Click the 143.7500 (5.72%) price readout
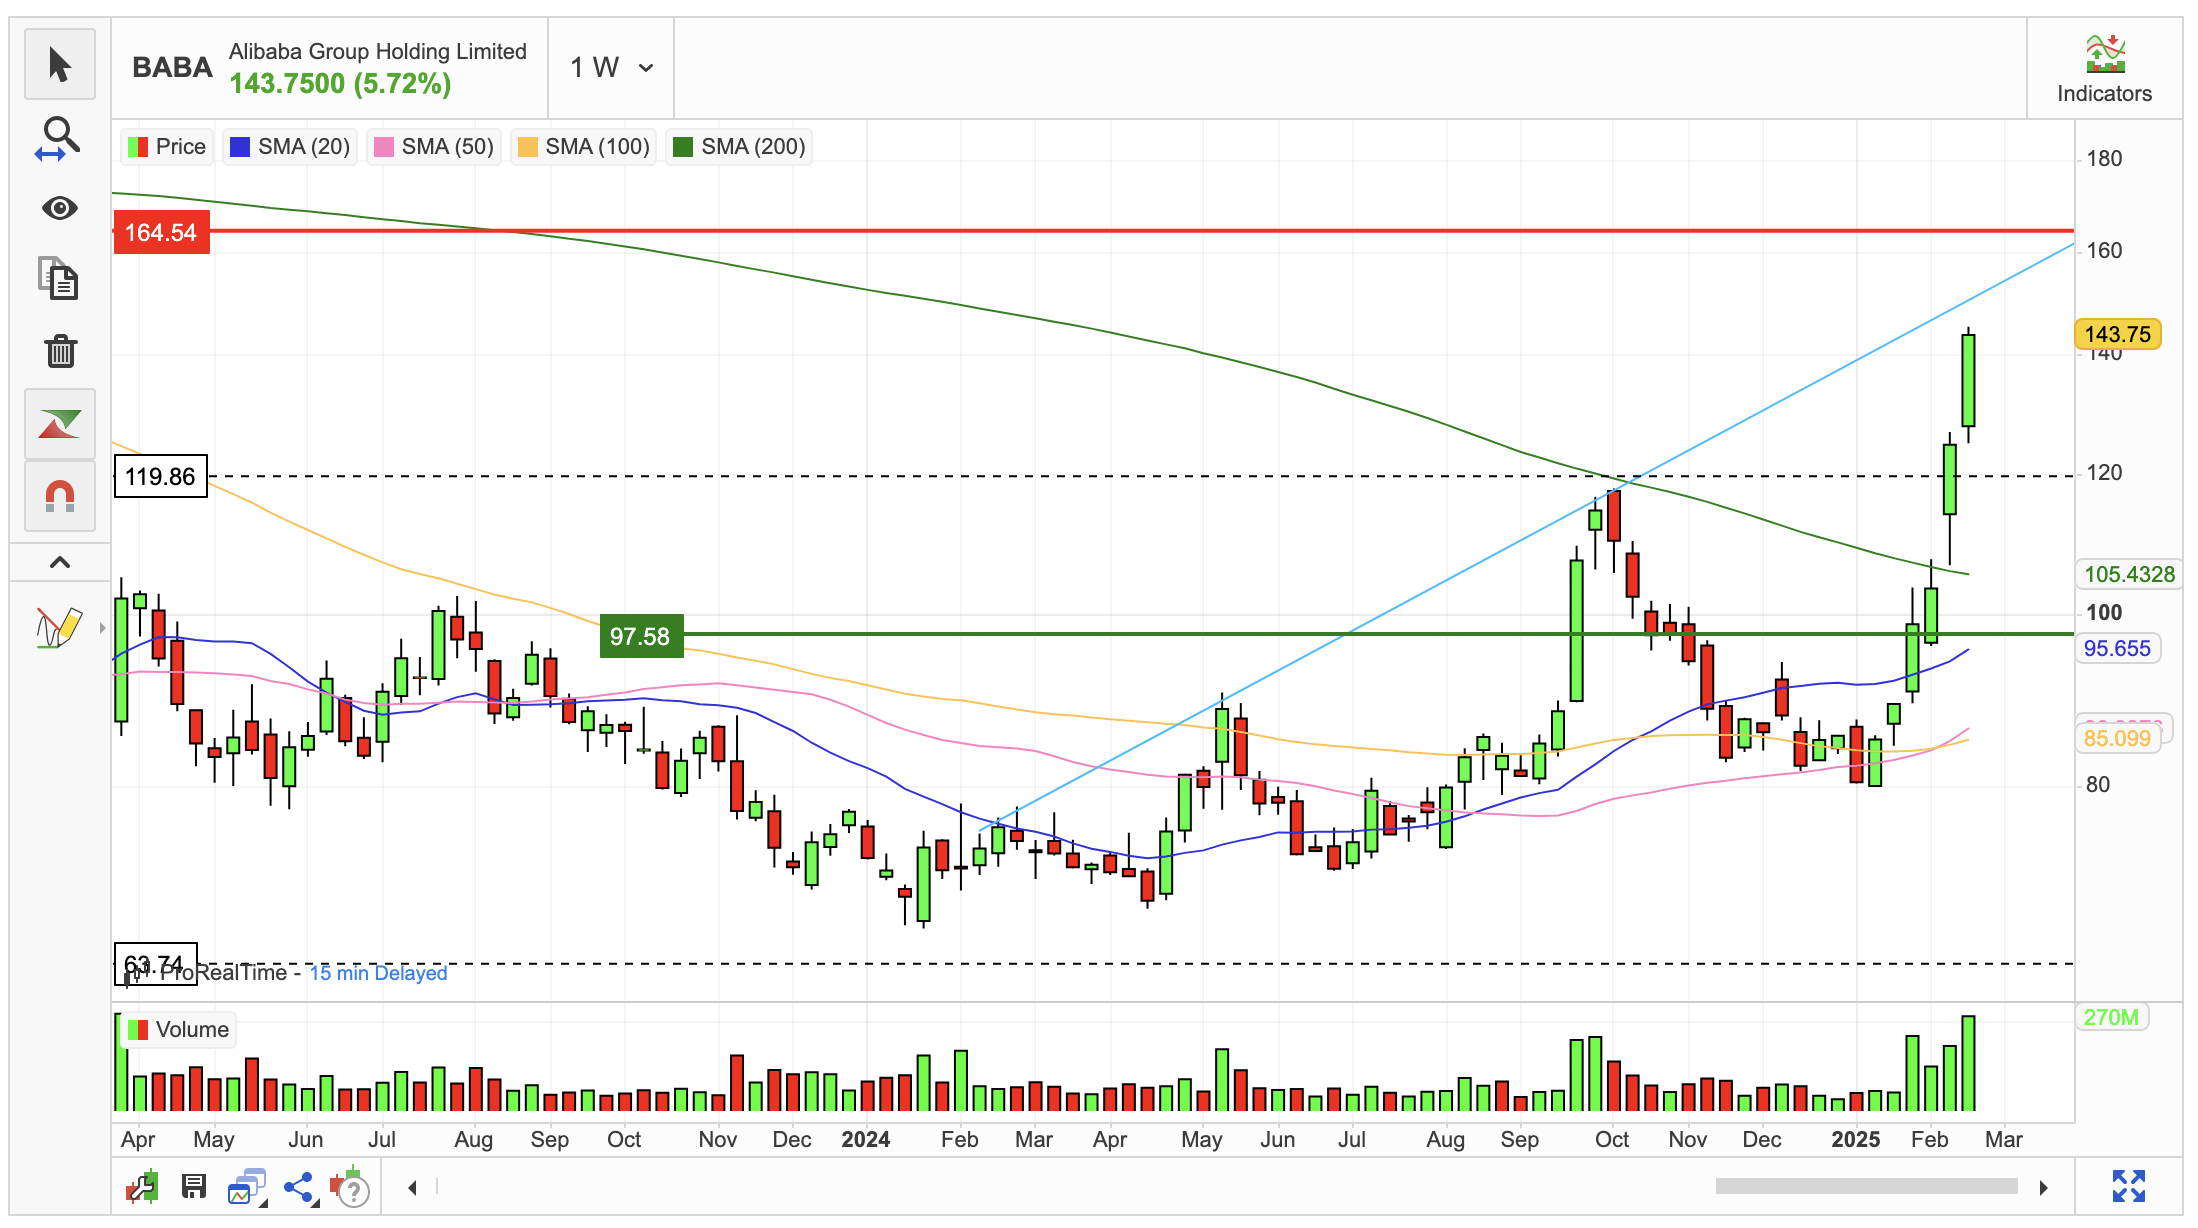Viewport: 2198px width, 1228px height. [340, 83]
